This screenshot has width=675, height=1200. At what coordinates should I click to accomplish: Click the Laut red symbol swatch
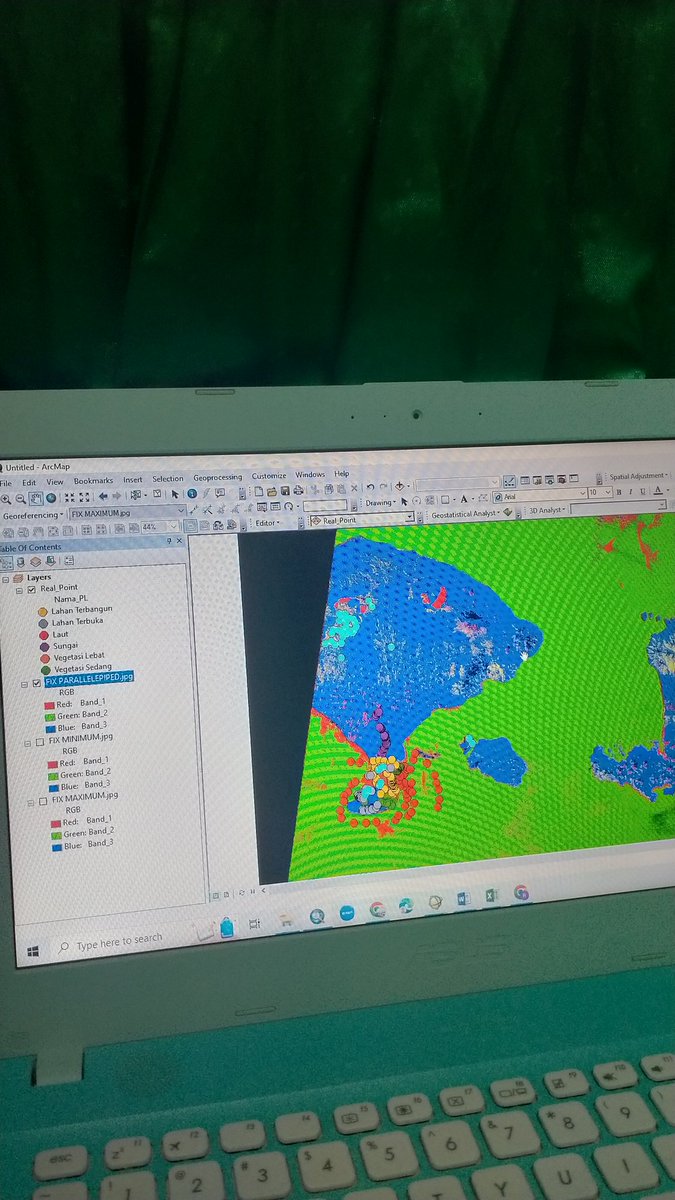[44, 635]
